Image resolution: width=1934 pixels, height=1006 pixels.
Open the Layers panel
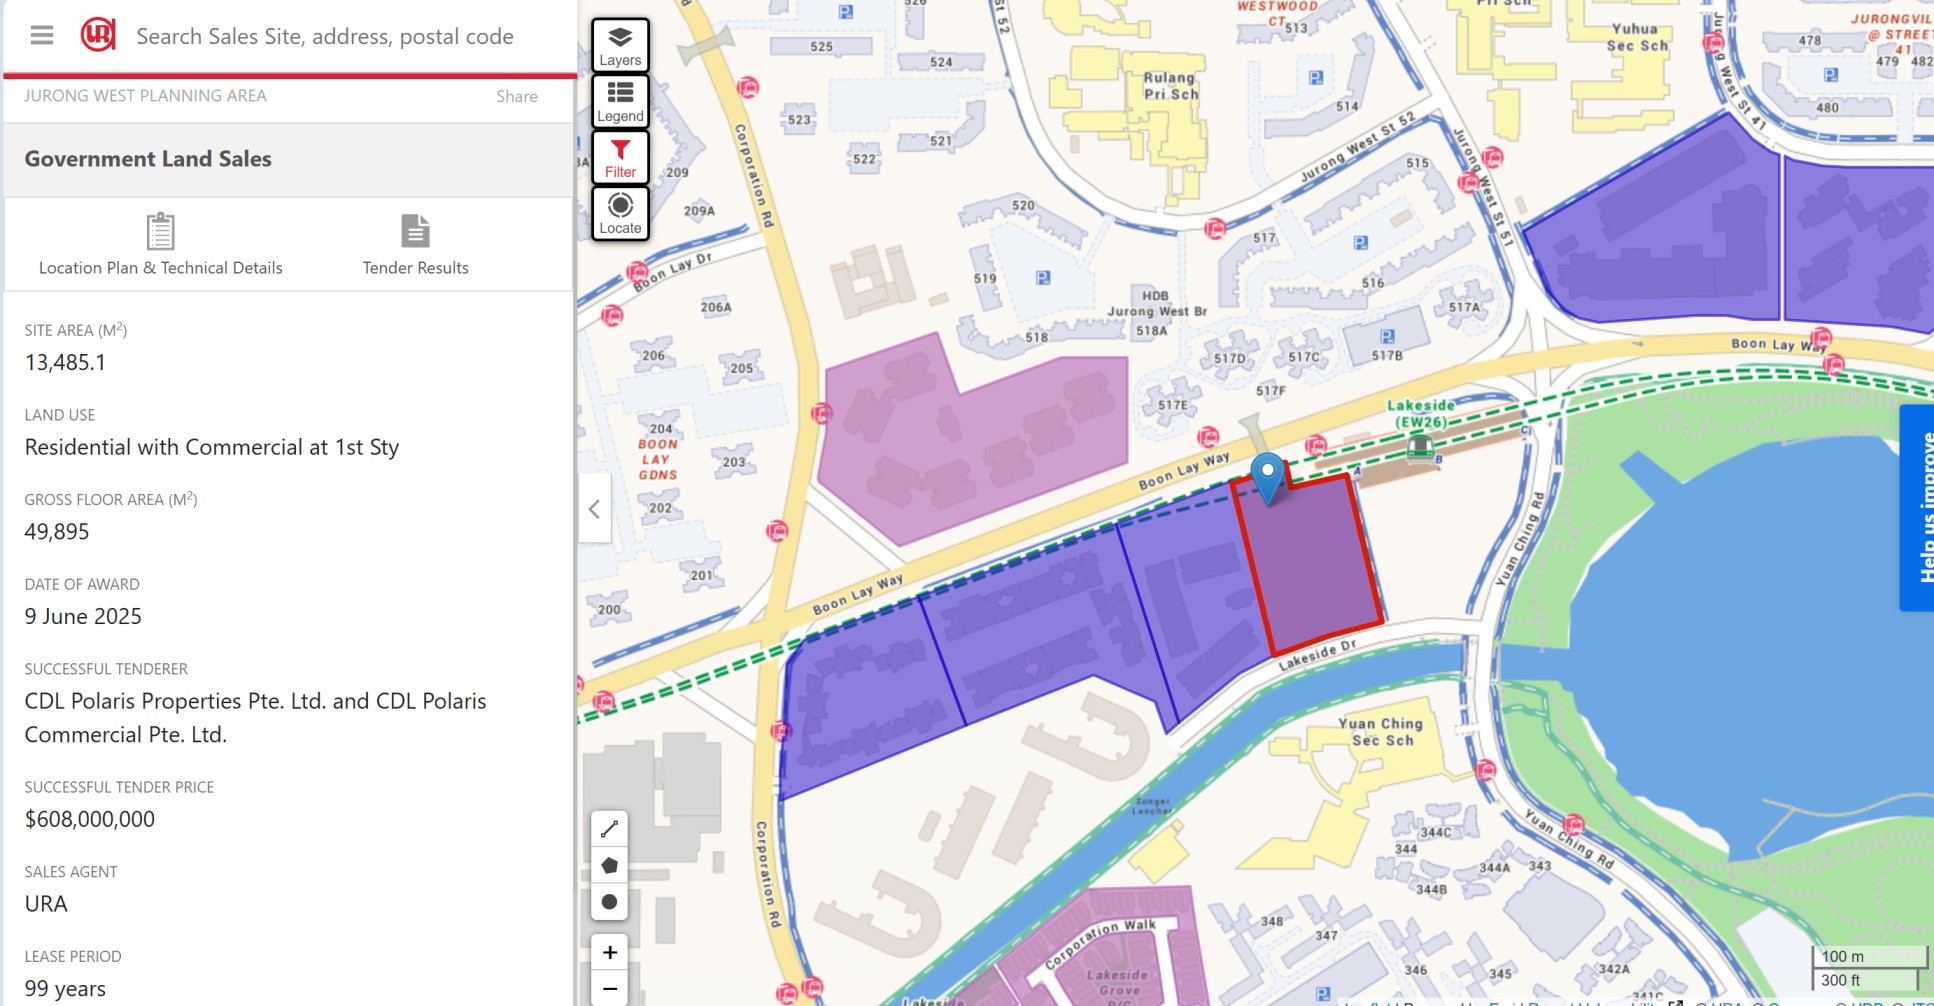click(620, 45)
